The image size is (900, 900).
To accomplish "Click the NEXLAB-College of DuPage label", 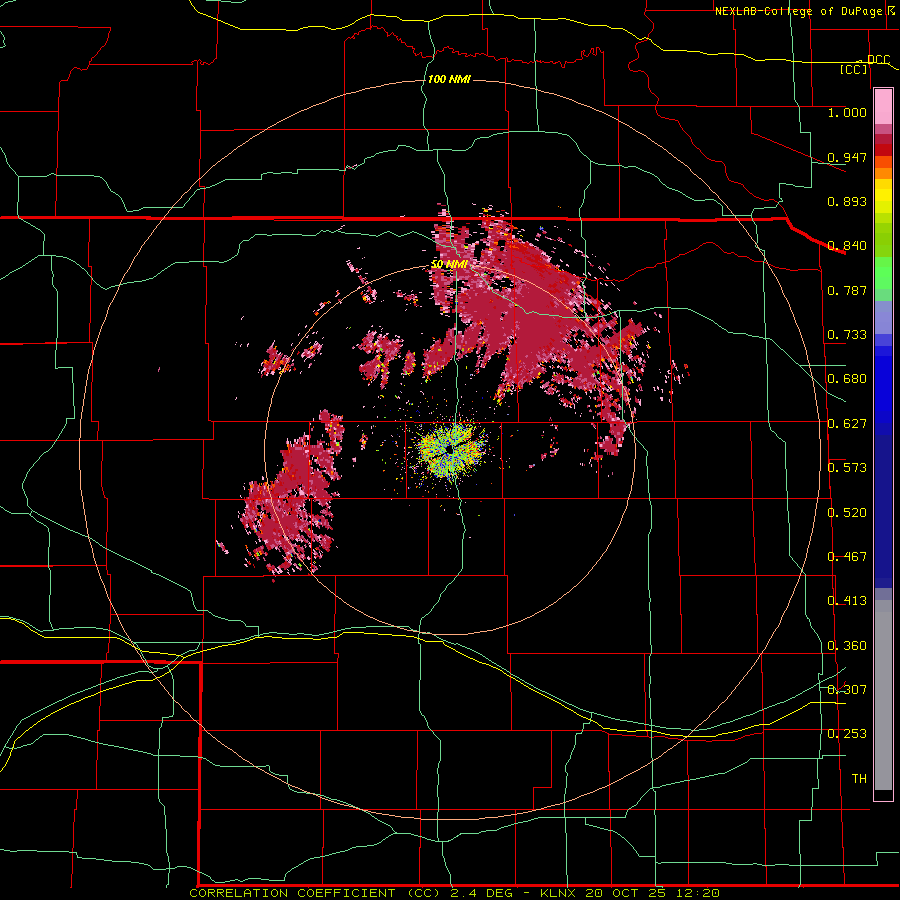I will 799,11.
